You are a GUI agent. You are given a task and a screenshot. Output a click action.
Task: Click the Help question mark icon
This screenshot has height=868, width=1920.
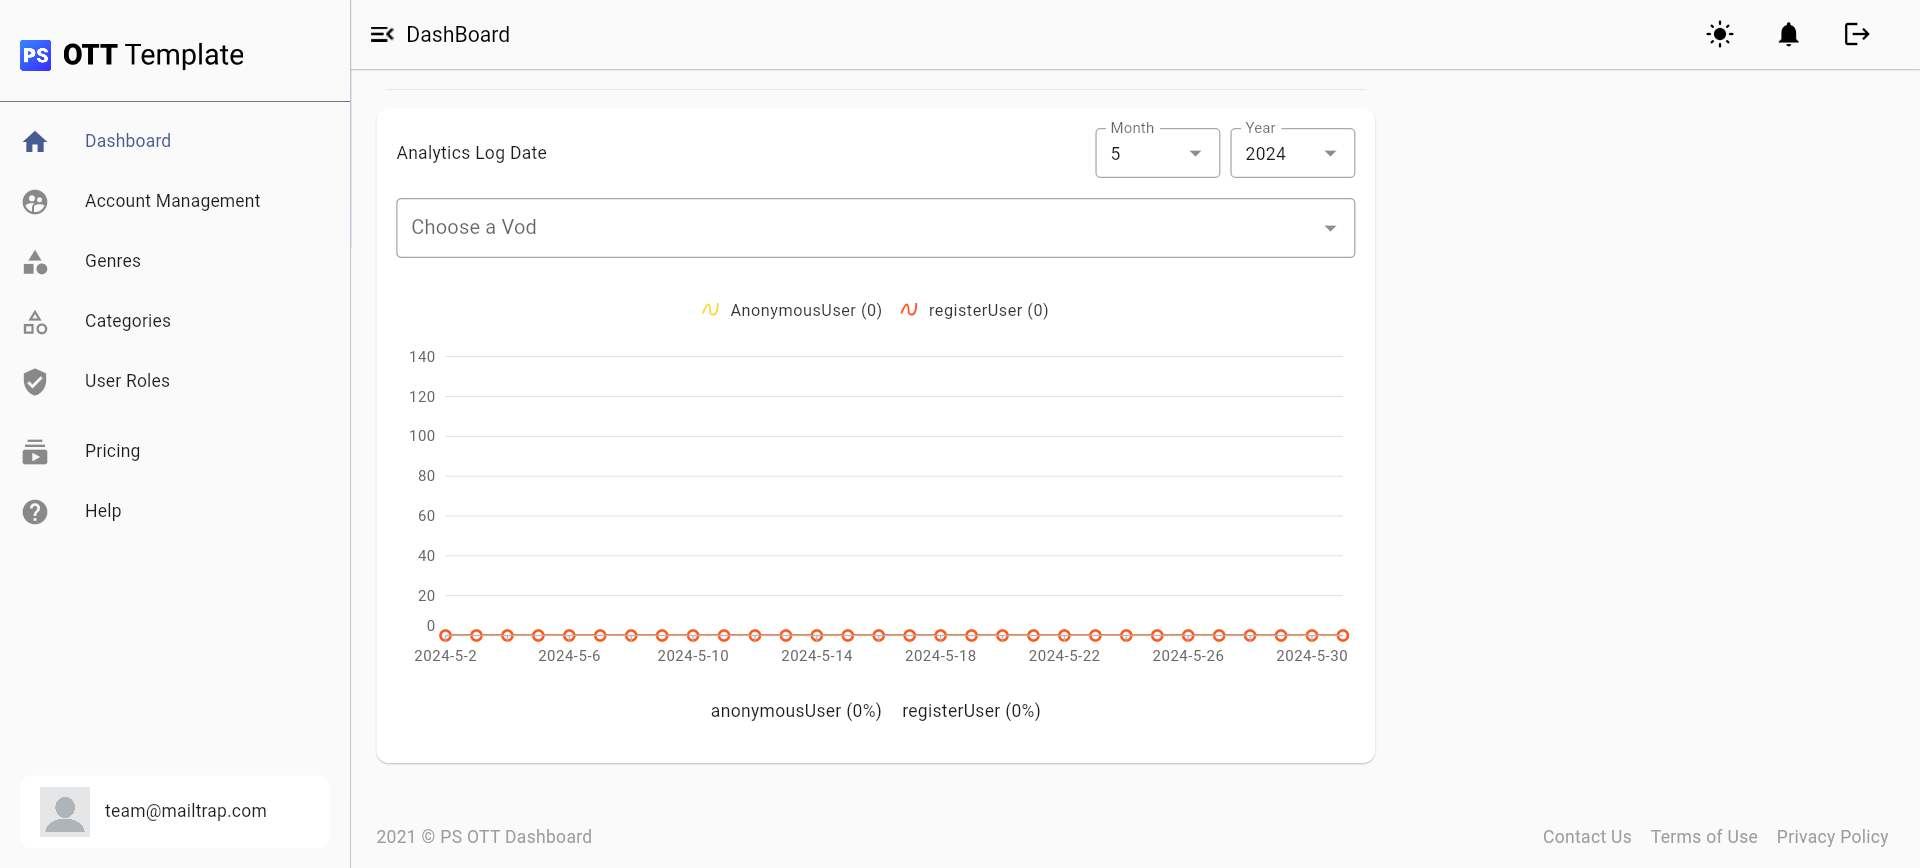(35, 512)
